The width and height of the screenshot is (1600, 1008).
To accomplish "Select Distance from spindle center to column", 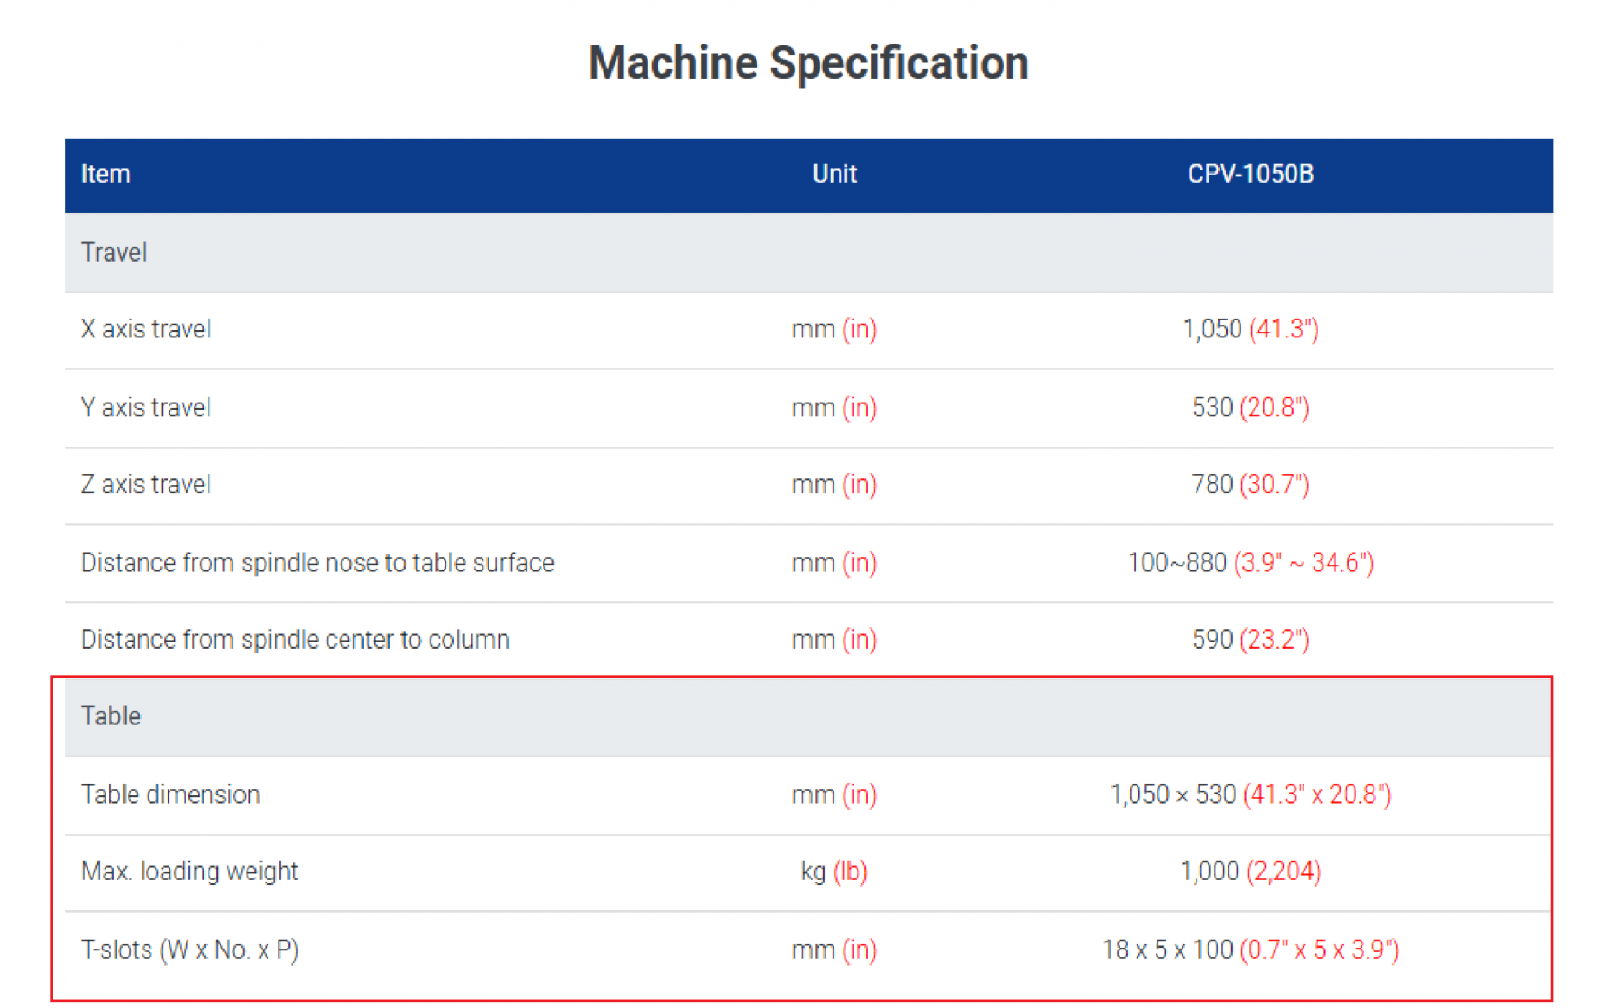I will (x=295, y=640).
